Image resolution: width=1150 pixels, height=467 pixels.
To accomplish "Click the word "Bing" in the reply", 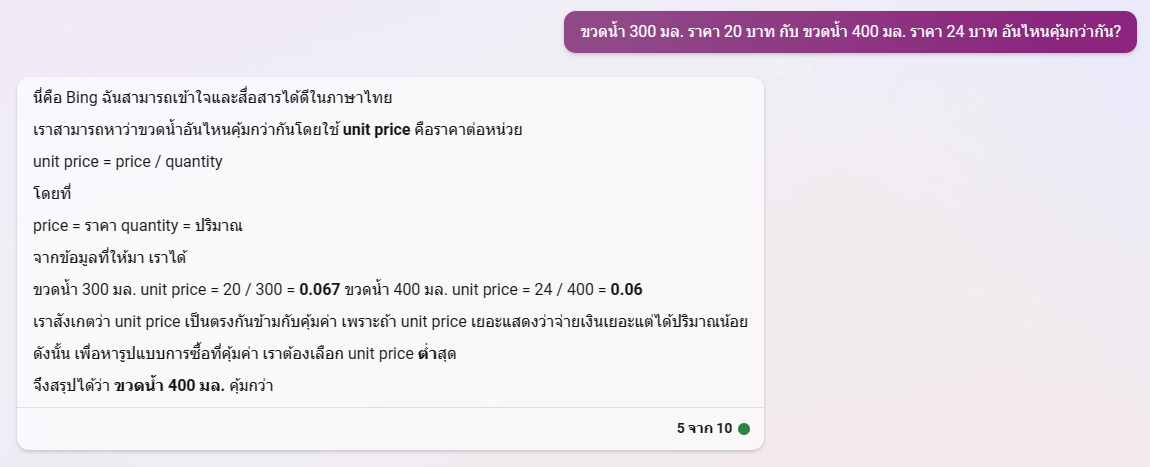I will [x=79, y=98].
